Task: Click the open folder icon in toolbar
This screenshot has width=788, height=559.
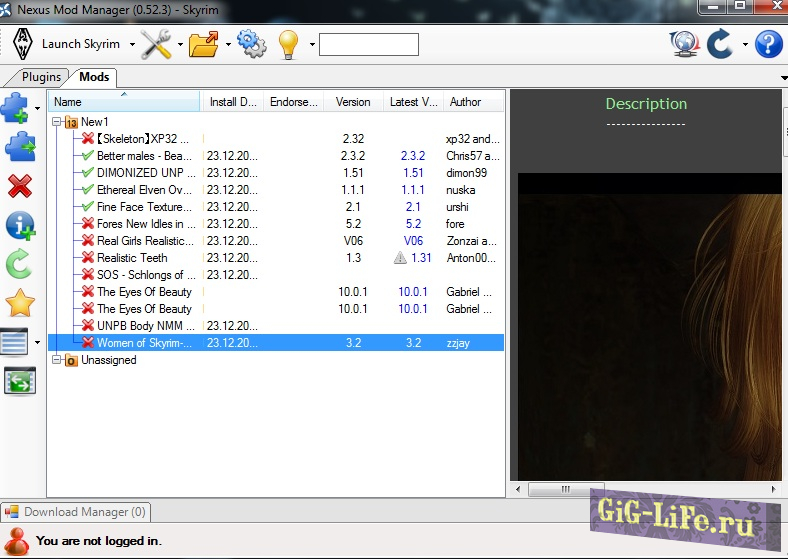Action: point(203,44)
